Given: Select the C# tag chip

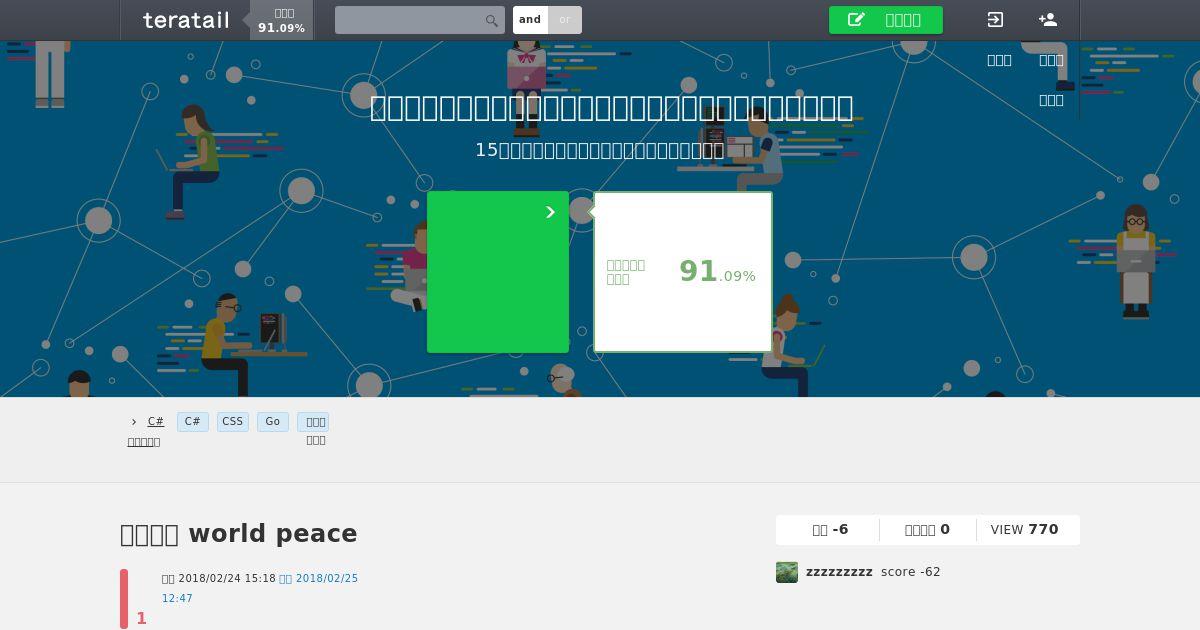Looking at the screenshot, I should [193, 422].
